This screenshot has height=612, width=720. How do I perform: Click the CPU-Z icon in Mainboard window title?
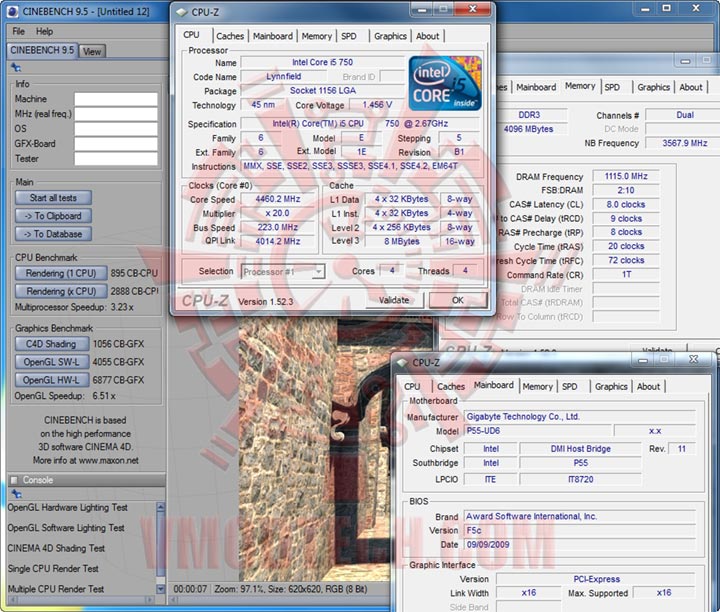402,363
